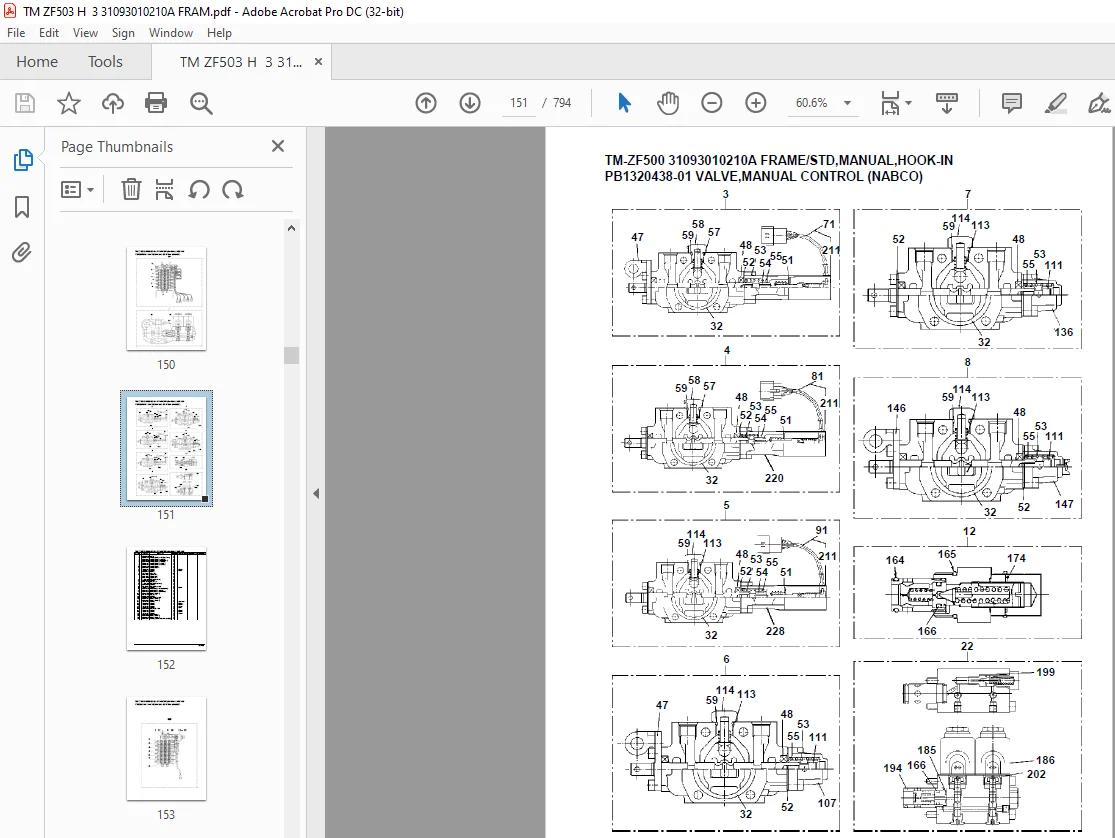Viewport: 1115px width, 838px height.
Task: Click the fit page scroll mode icon
Action: click(x=890, y=103)
